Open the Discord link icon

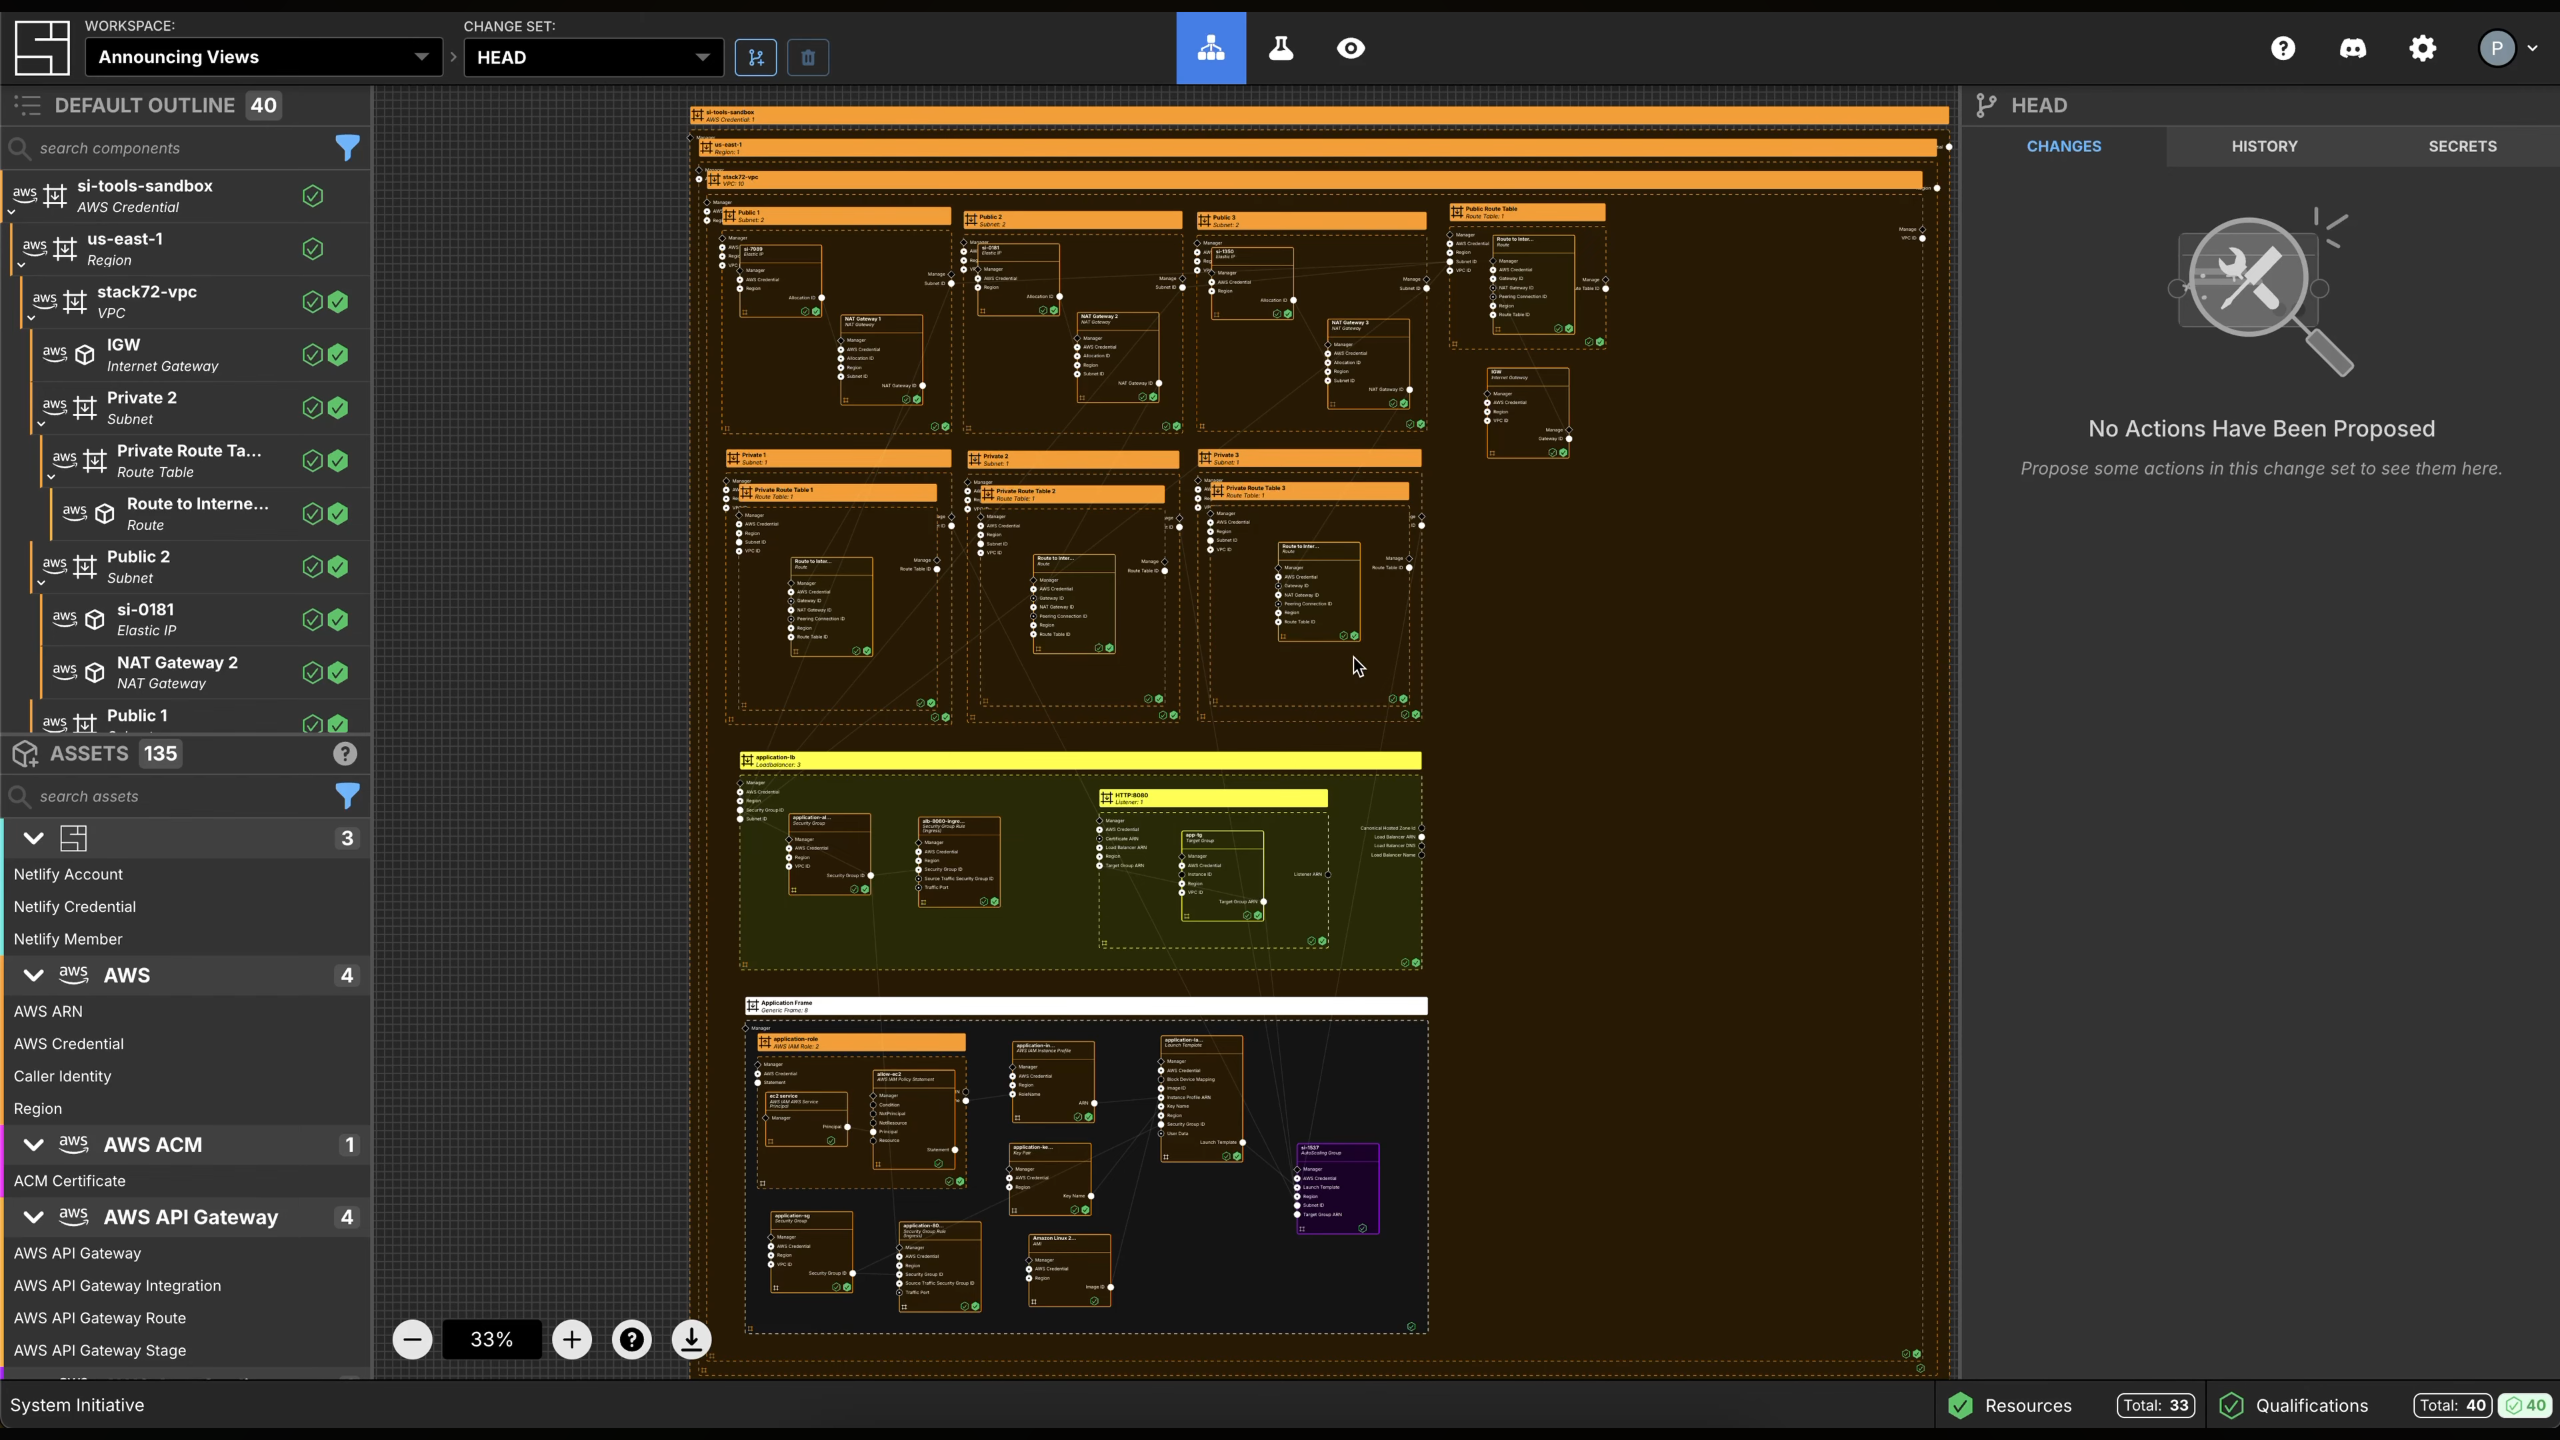2353,48
